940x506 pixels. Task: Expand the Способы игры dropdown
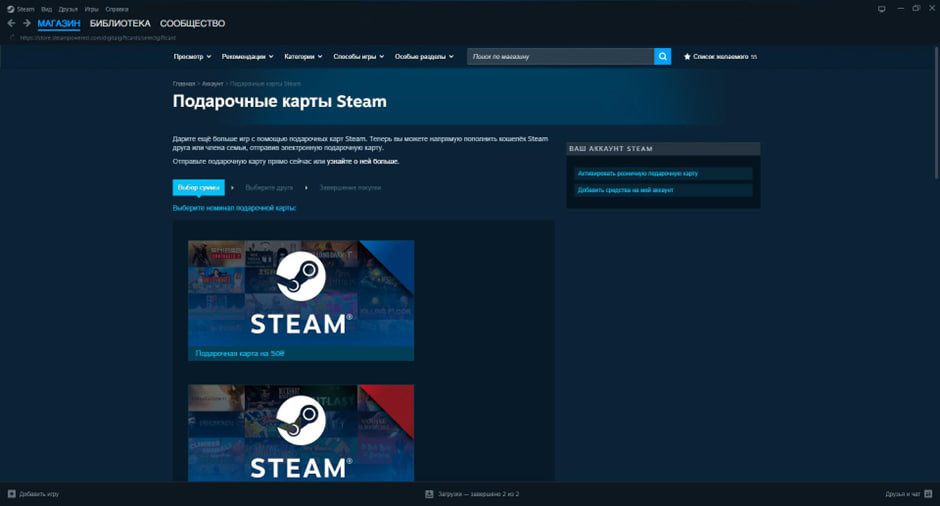(358, 56)
